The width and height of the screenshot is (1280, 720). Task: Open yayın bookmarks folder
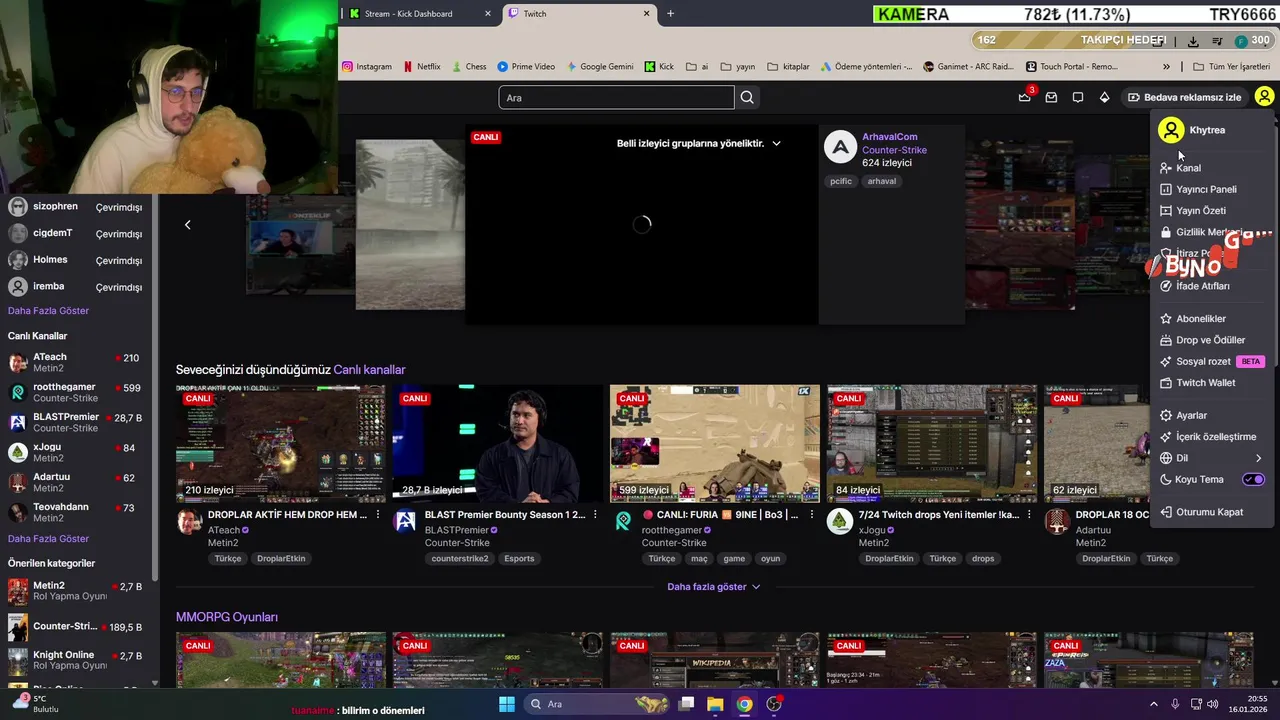737,67
